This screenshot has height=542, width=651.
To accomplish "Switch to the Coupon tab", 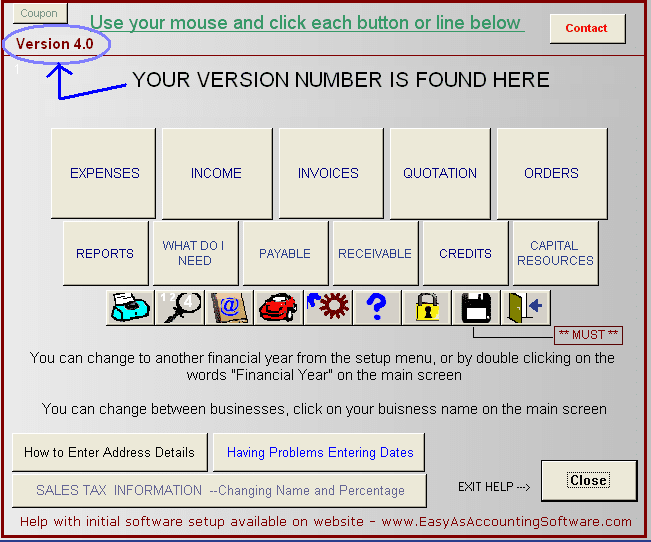I will [x=39, y=14].
